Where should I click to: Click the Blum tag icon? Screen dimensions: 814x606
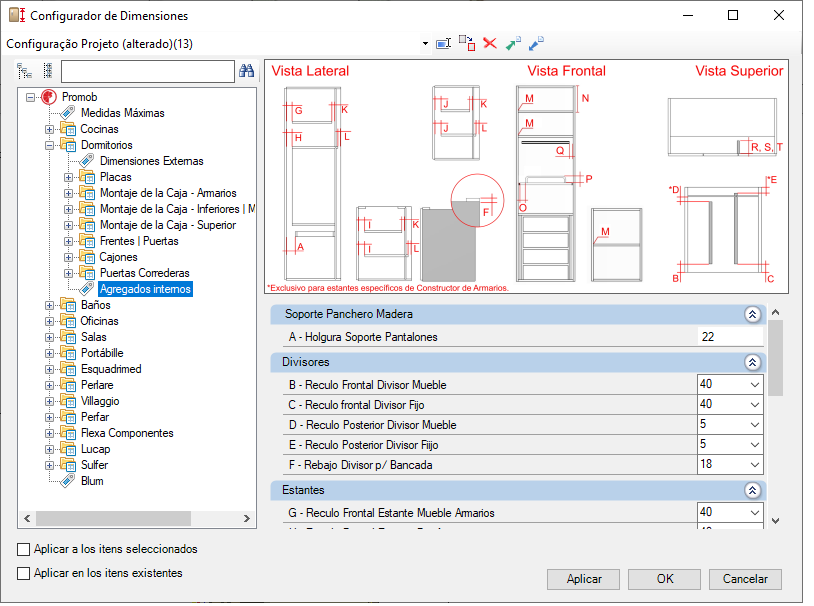pyautogui.click(x=68, y=481)
